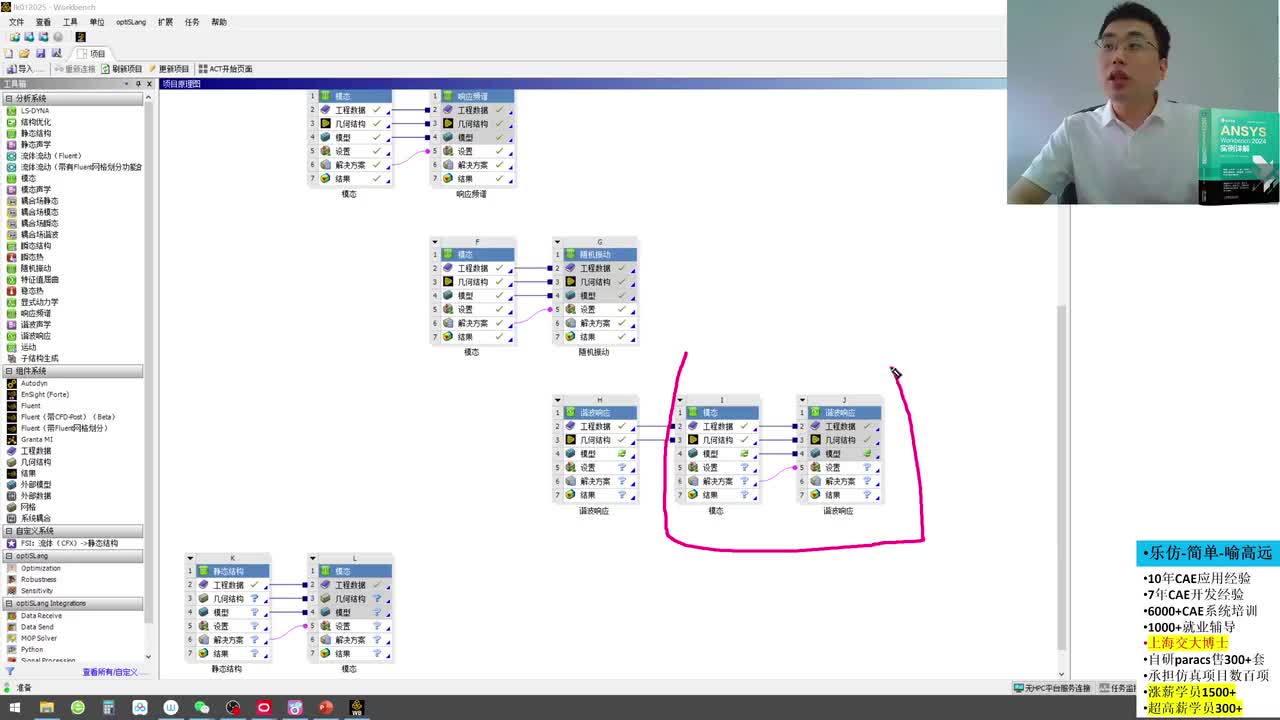Collapse the 分析系统 section
The image size is (1280, 720).
tap(8, 98)
